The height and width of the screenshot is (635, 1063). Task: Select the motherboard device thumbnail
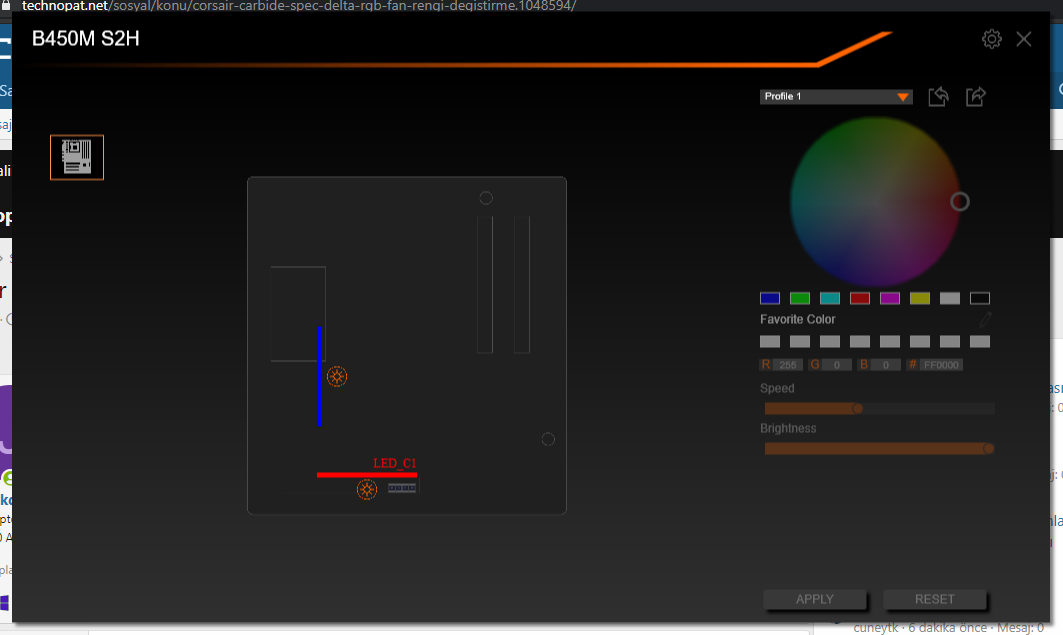77,157
